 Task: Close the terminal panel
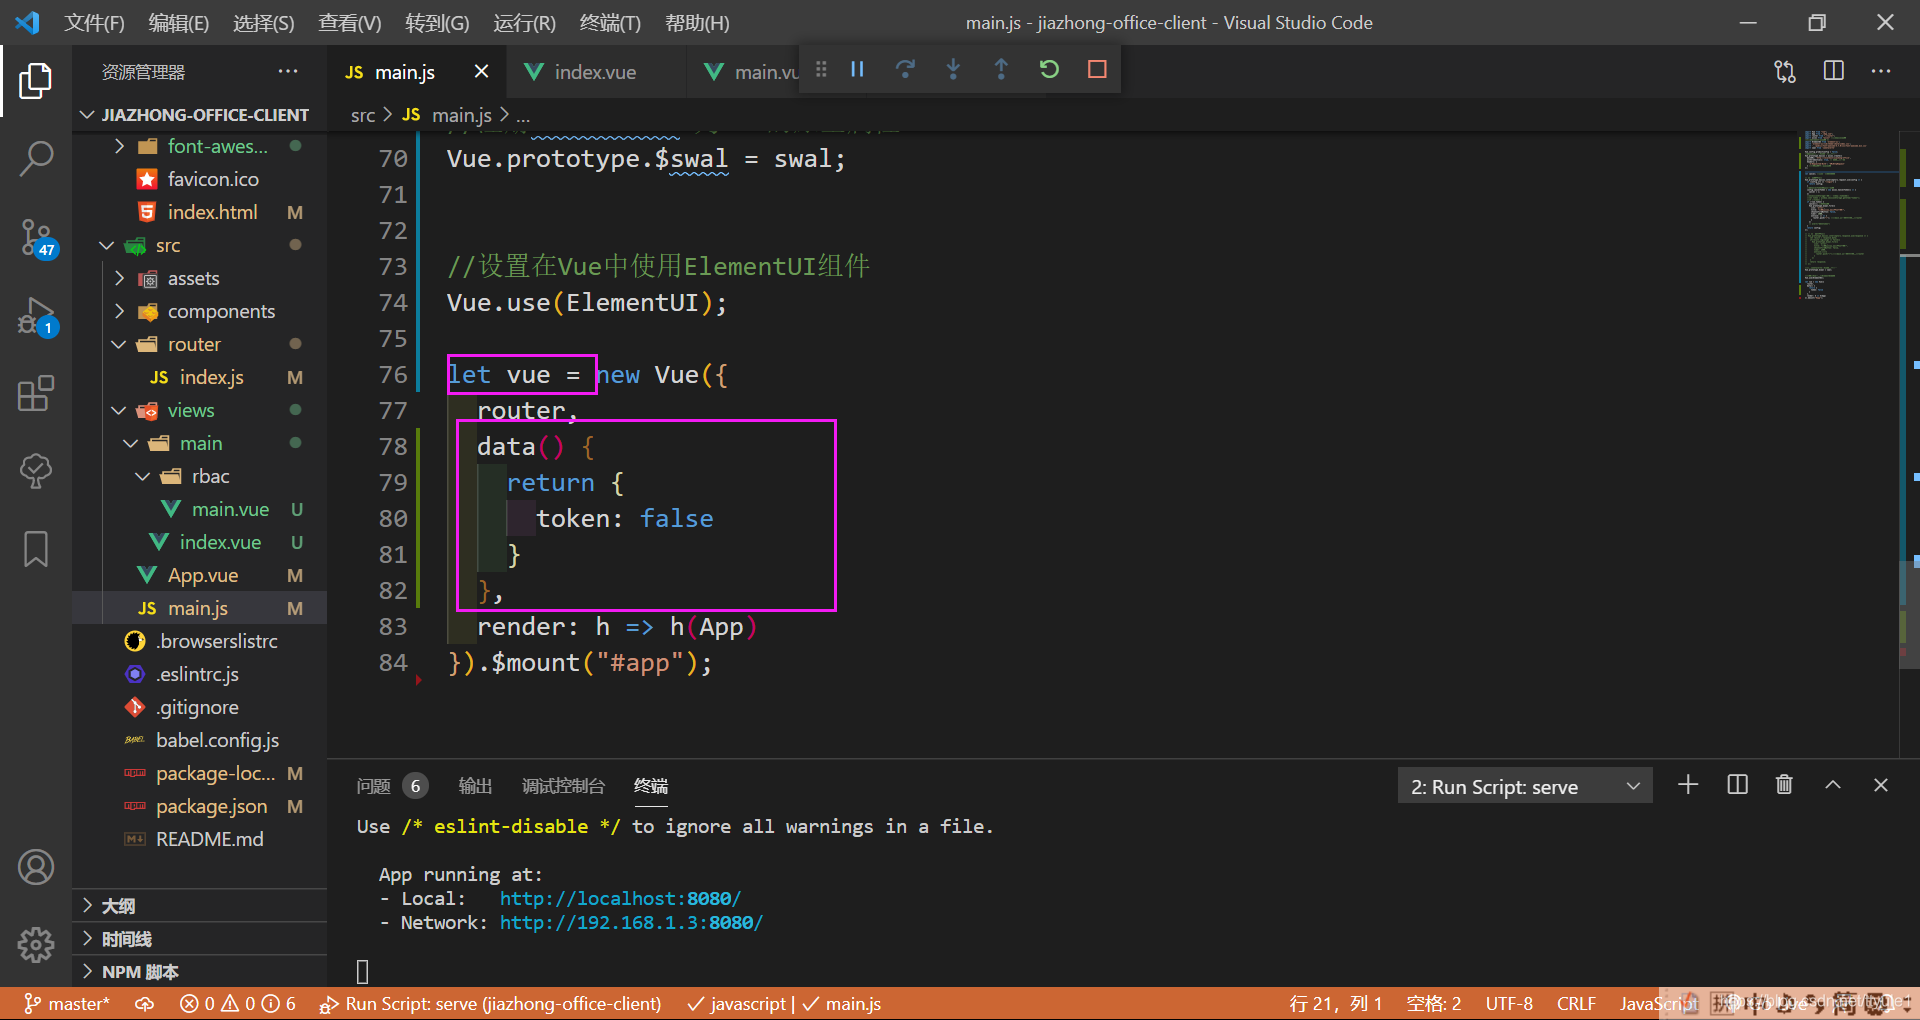coord(1881,785)
